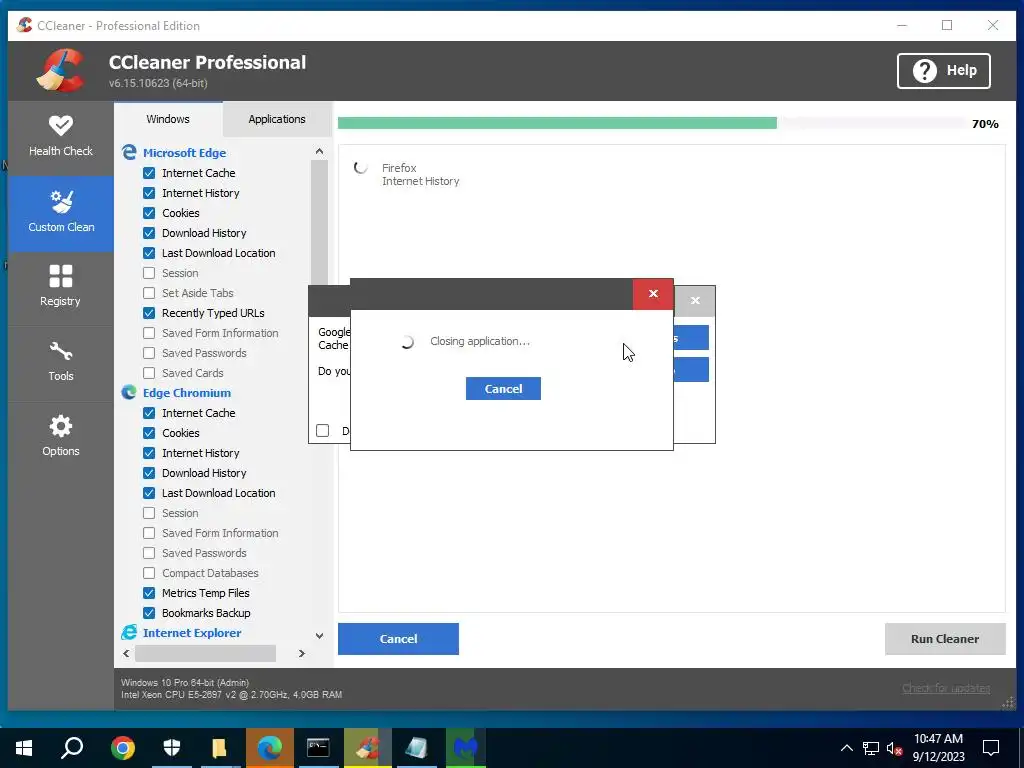Open the notification center icon
Image resolution: width=1024 pixels, height=768 pixels.
pos(991,748)
